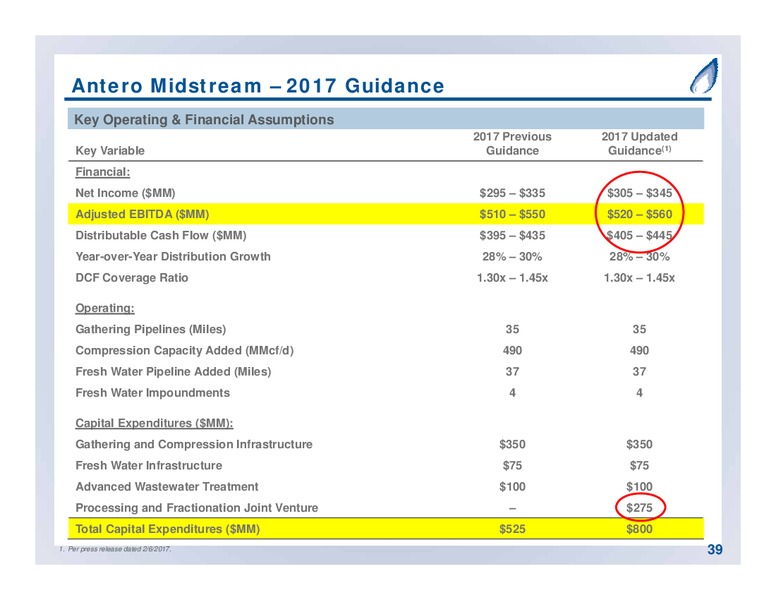The image size is (776, 600).
Task: Click the 'Fresh Water Infrastructure' label
Action: [149, 466]
